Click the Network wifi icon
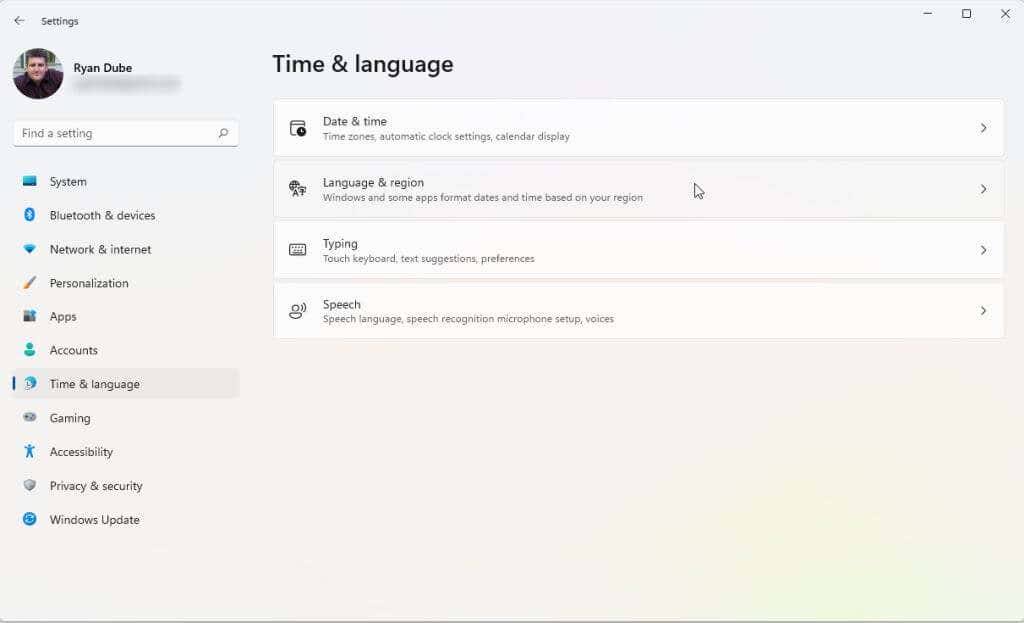The image size is (1024, 623). 29,249
